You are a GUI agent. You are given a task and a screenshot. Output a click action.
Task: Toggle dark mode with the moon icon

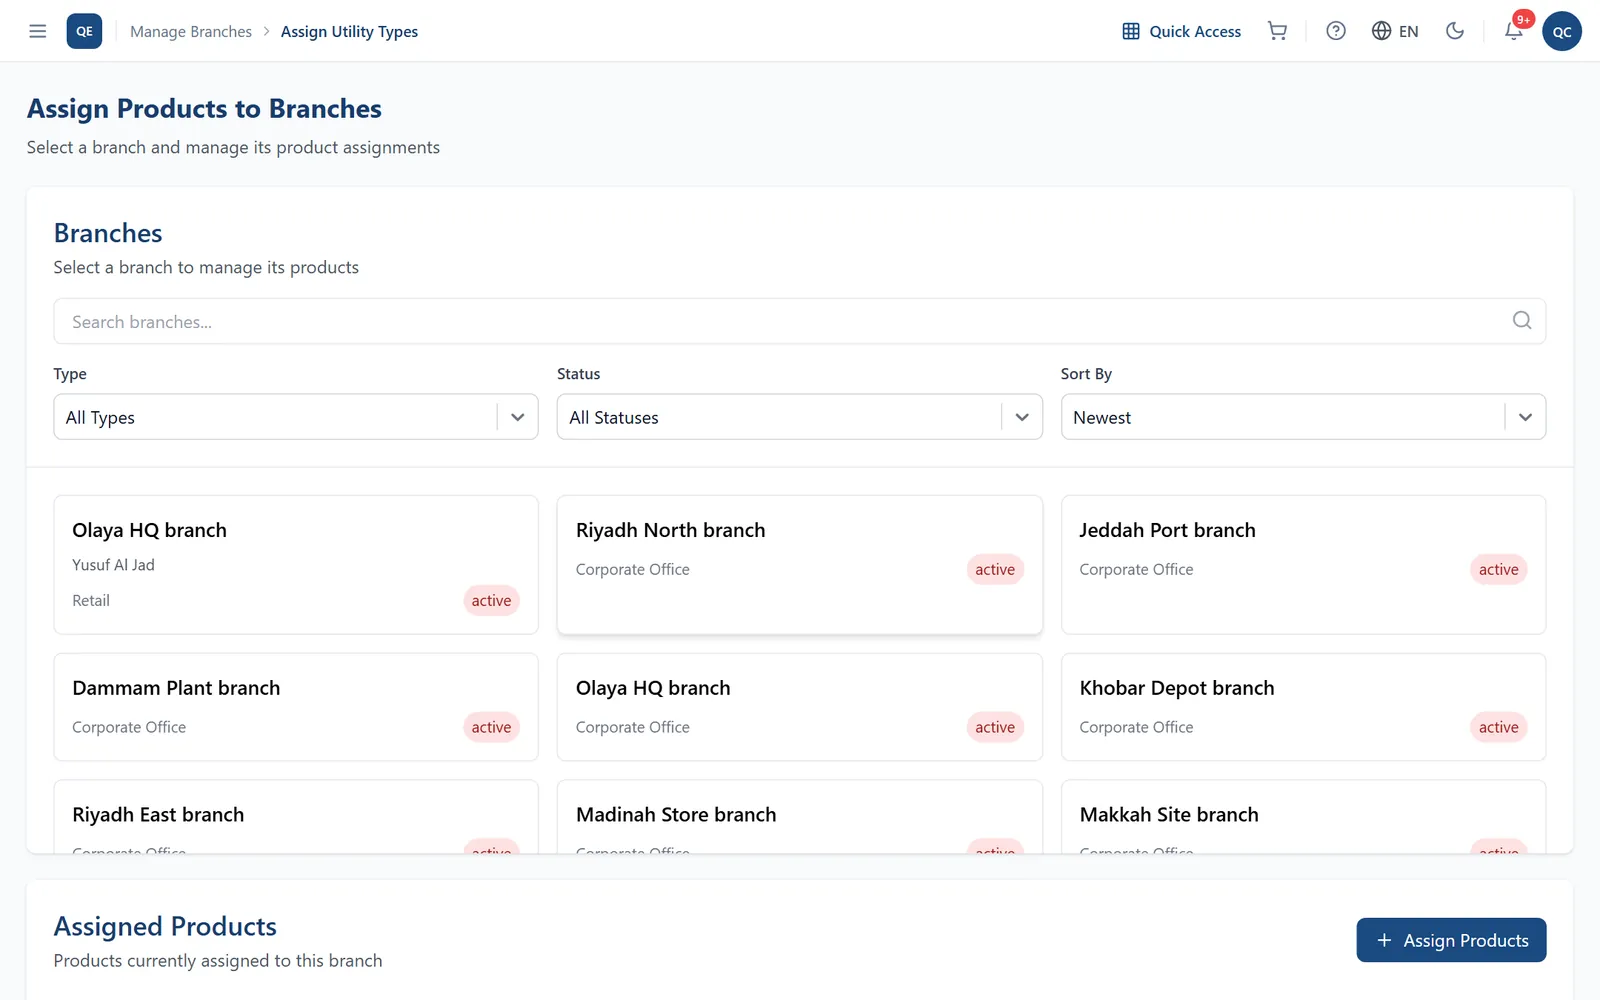1455,31
